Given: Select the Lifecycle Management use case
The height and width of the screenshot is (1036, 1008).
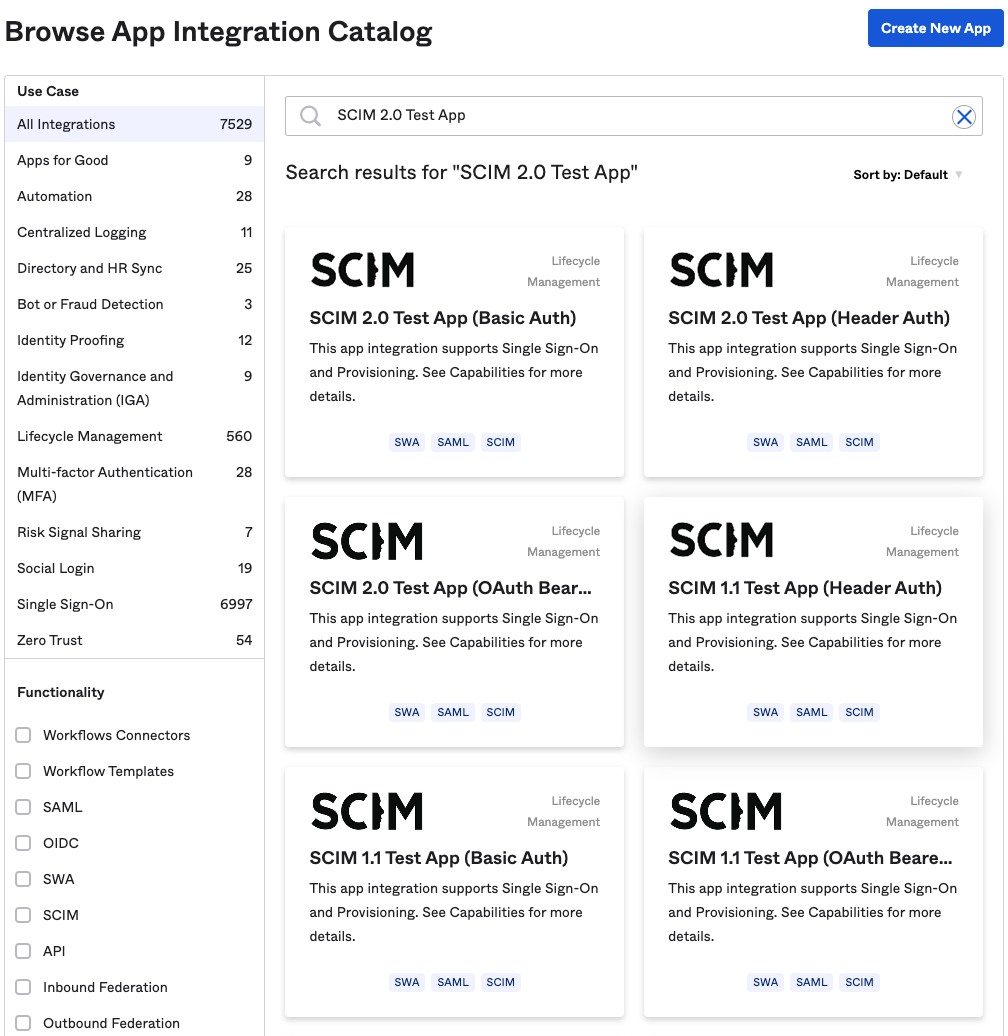Looking at the screenshot, I should (x=90, y=436).
